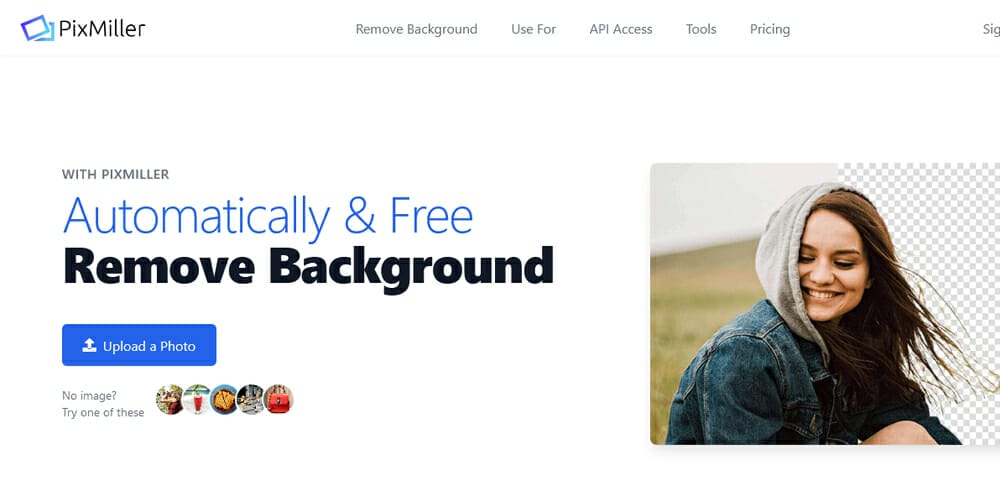The height and width of the screenshot is (500, 1000).
Task: Pick the french fries sample image
Action: 224,399
